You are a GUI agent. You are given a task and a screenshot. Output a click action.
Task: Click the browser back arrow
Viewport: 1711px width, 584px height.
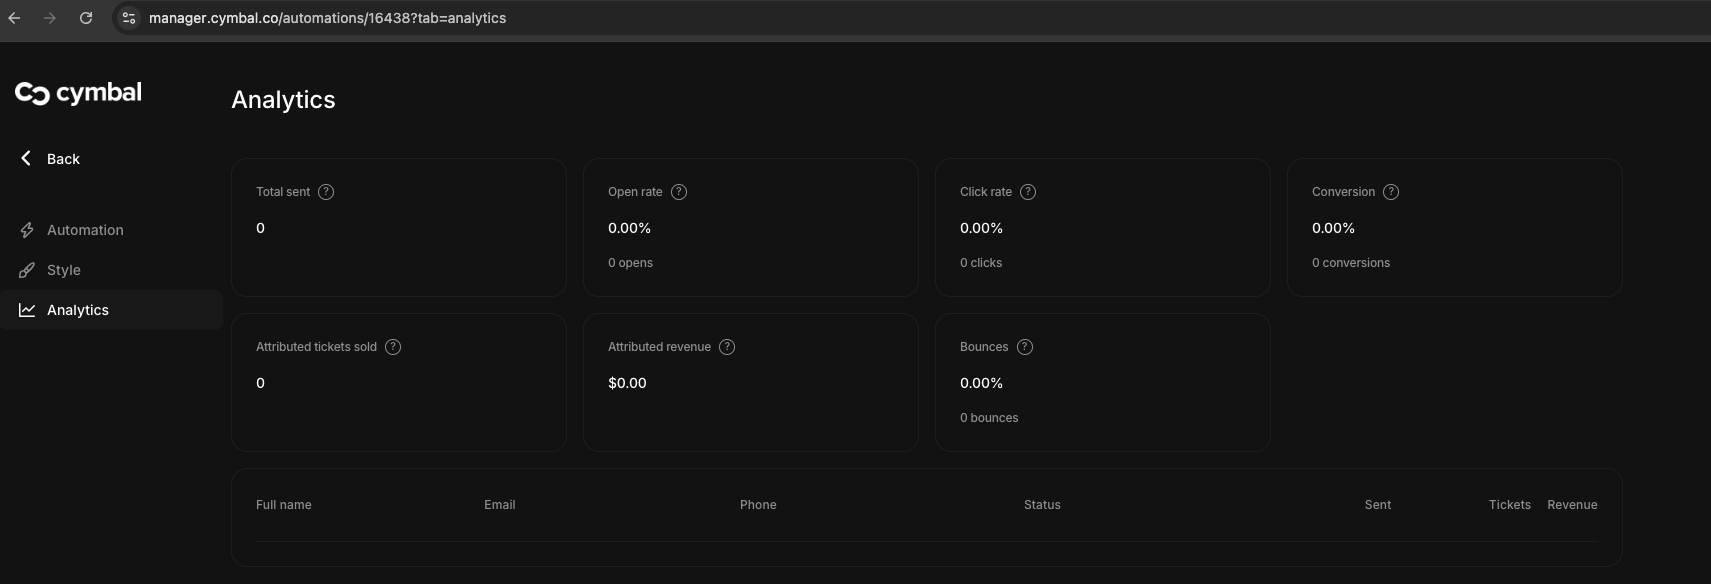[x=14, y=18]
